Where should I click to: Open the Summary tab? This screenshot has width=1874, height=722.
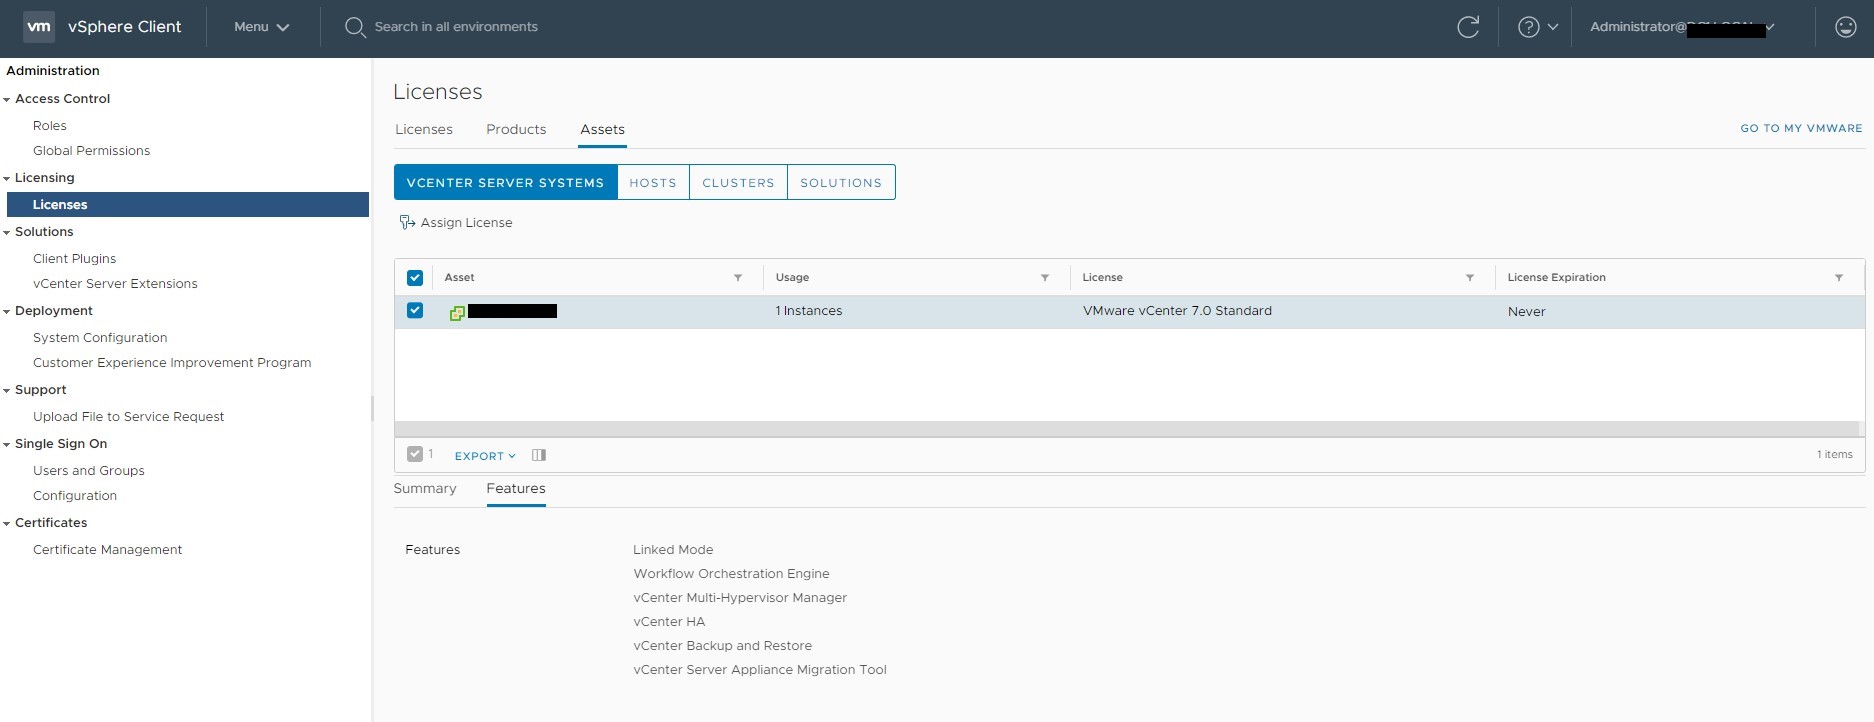425,489
